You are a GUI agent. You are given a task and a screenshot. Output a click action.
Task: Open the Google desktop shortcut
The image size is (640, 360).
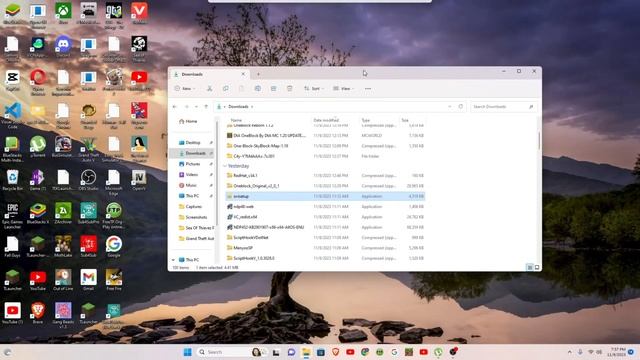114,247
